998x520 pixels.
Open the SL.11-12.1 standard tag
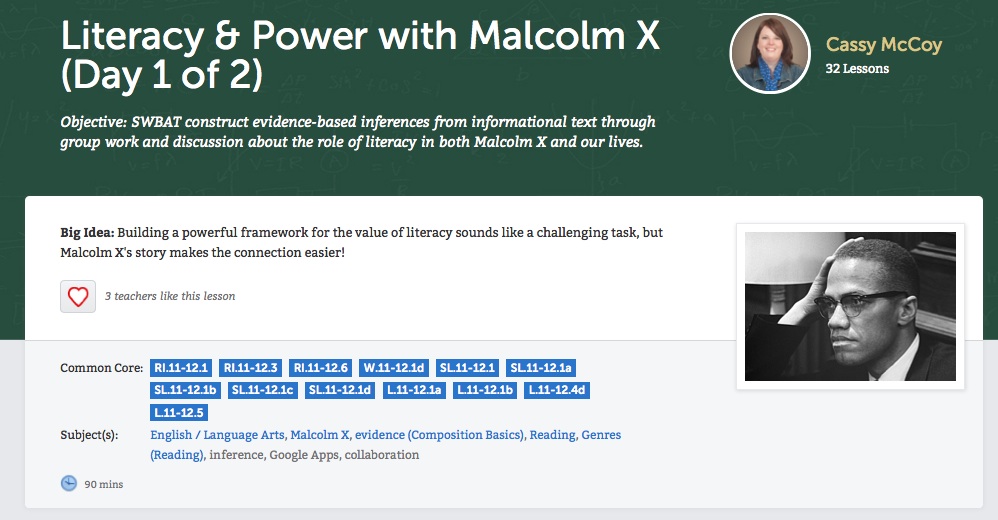coord(467,368)
